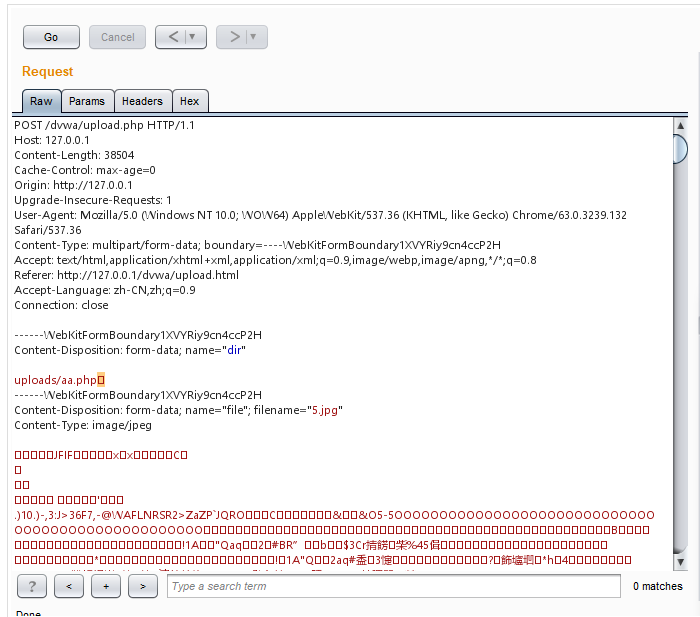Click the '0 matches' label
Screen dimensions: 700x617
[658, 586]
